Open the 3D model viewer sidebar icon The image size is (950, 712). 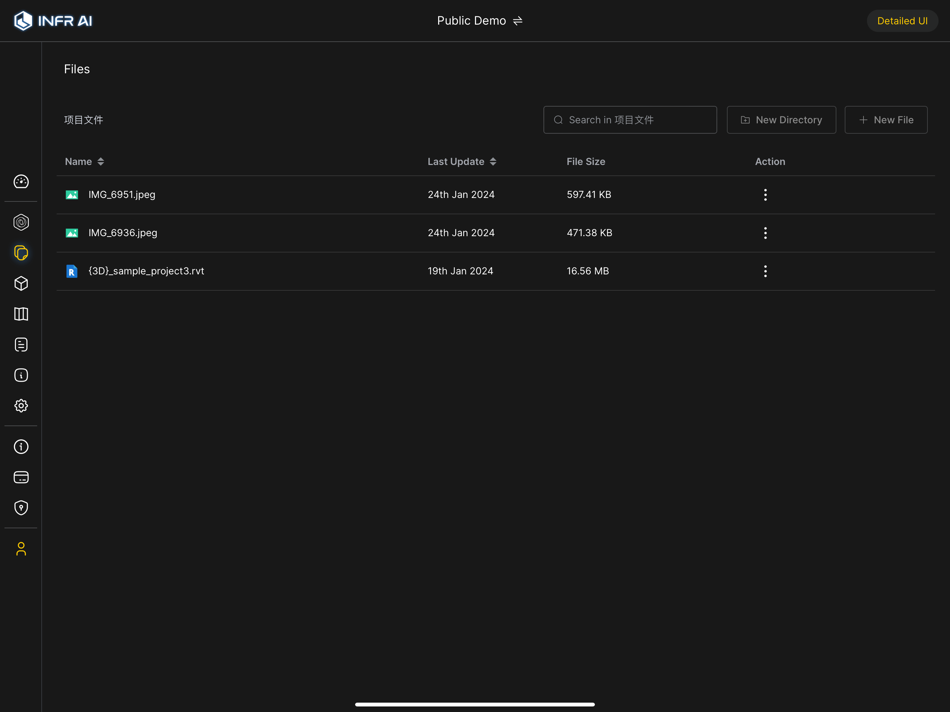pyautogui.click(x=20, y=283)
